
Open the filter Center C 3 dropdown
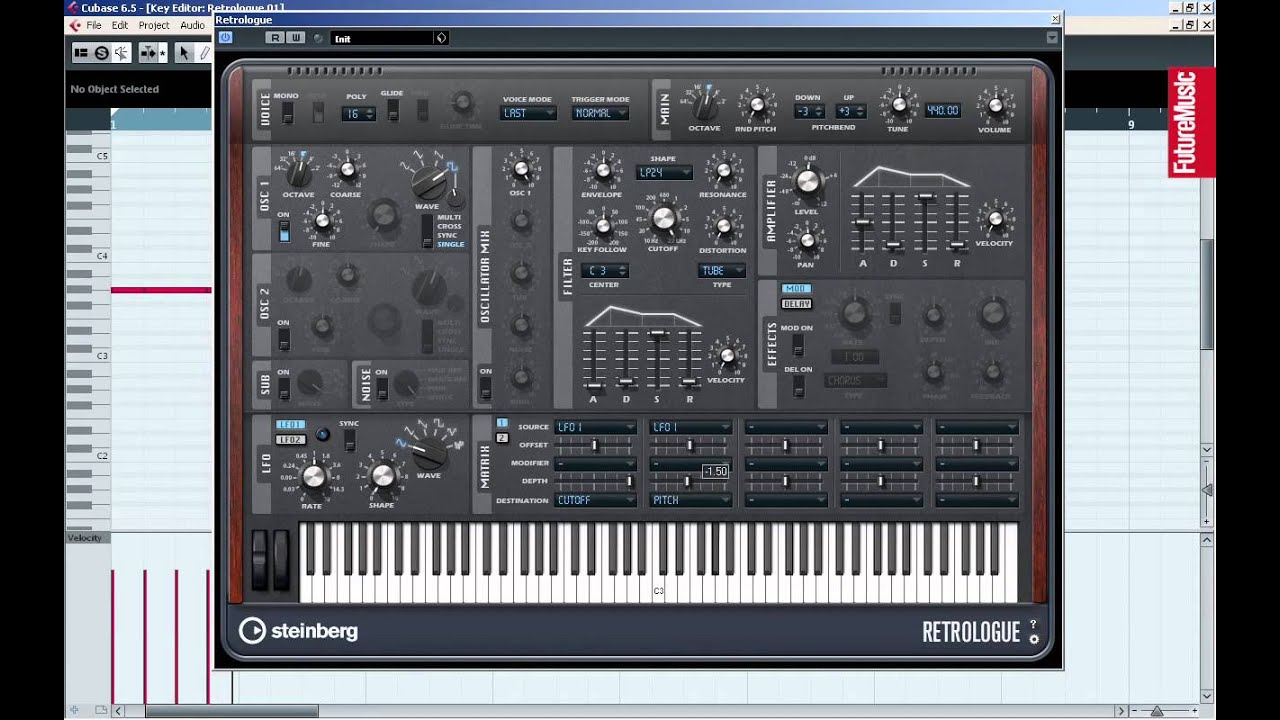[607, 270]
